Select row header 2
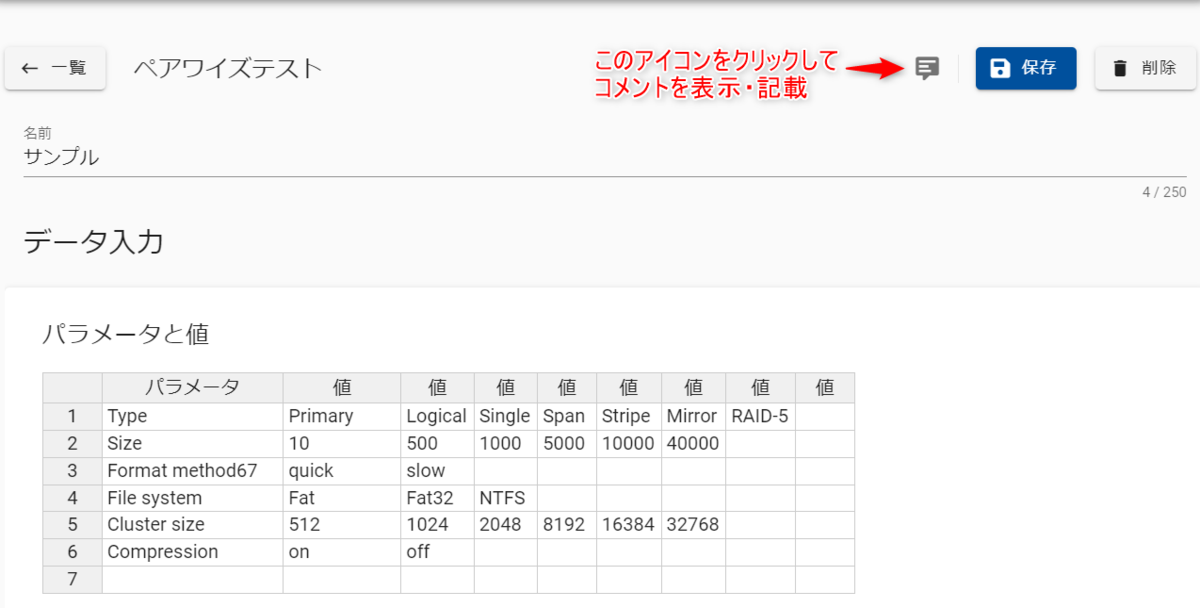Image resolution: width=1200 pixels, height=608 pixels. tap(72, 444)
